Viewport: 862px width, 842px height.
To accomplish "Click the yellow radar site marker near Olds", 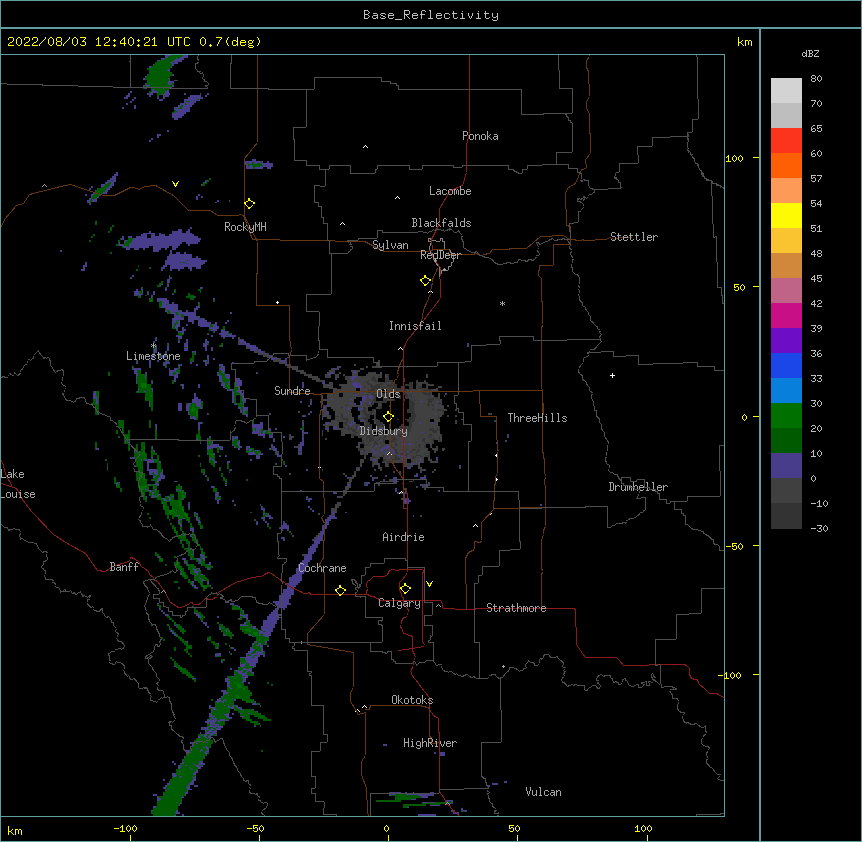I will 389,417.
